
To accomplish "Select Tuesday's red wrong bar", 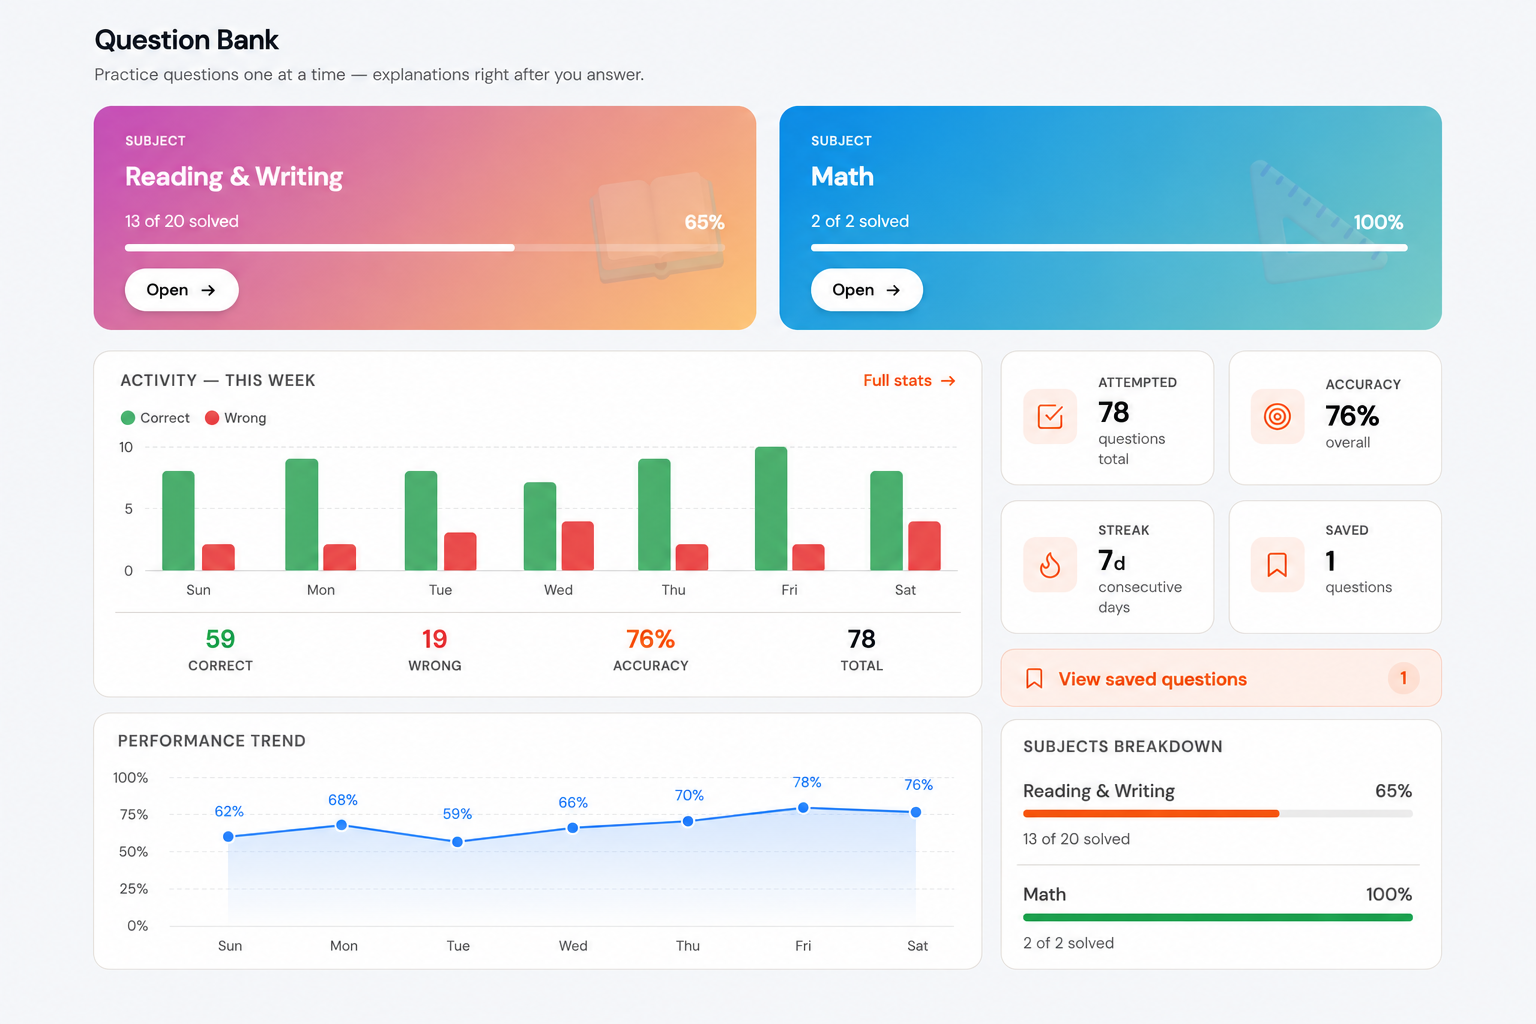I will point(460,552).
